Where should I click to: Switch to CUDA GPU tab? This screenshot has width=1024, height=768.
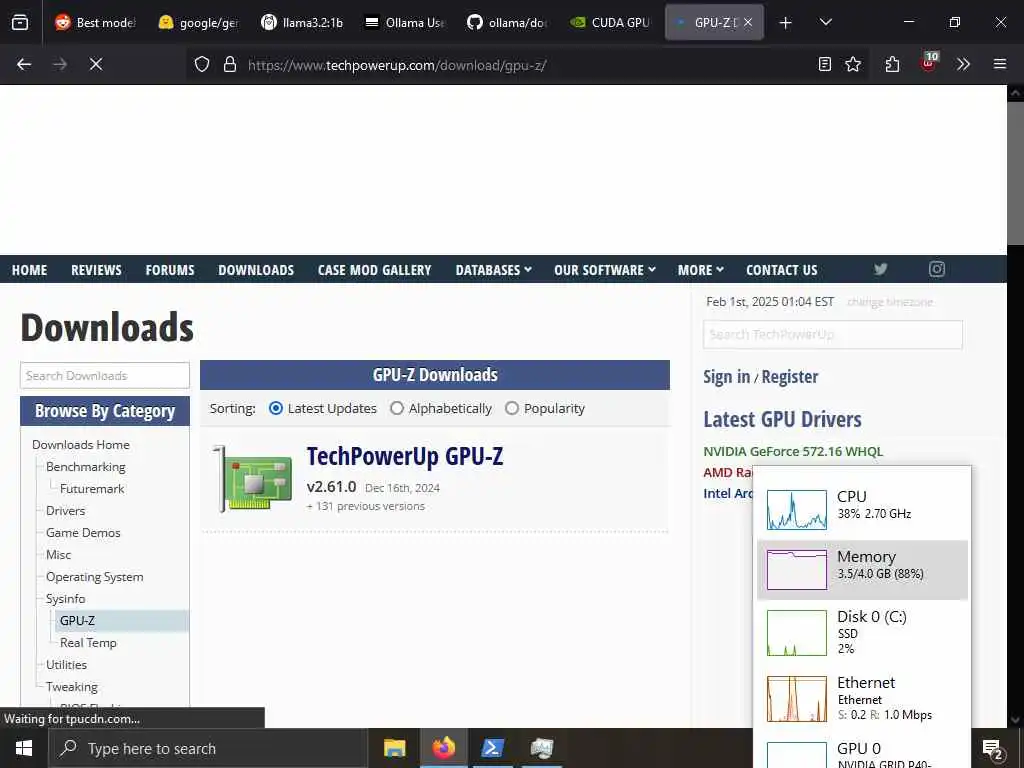tap(611, 22)
